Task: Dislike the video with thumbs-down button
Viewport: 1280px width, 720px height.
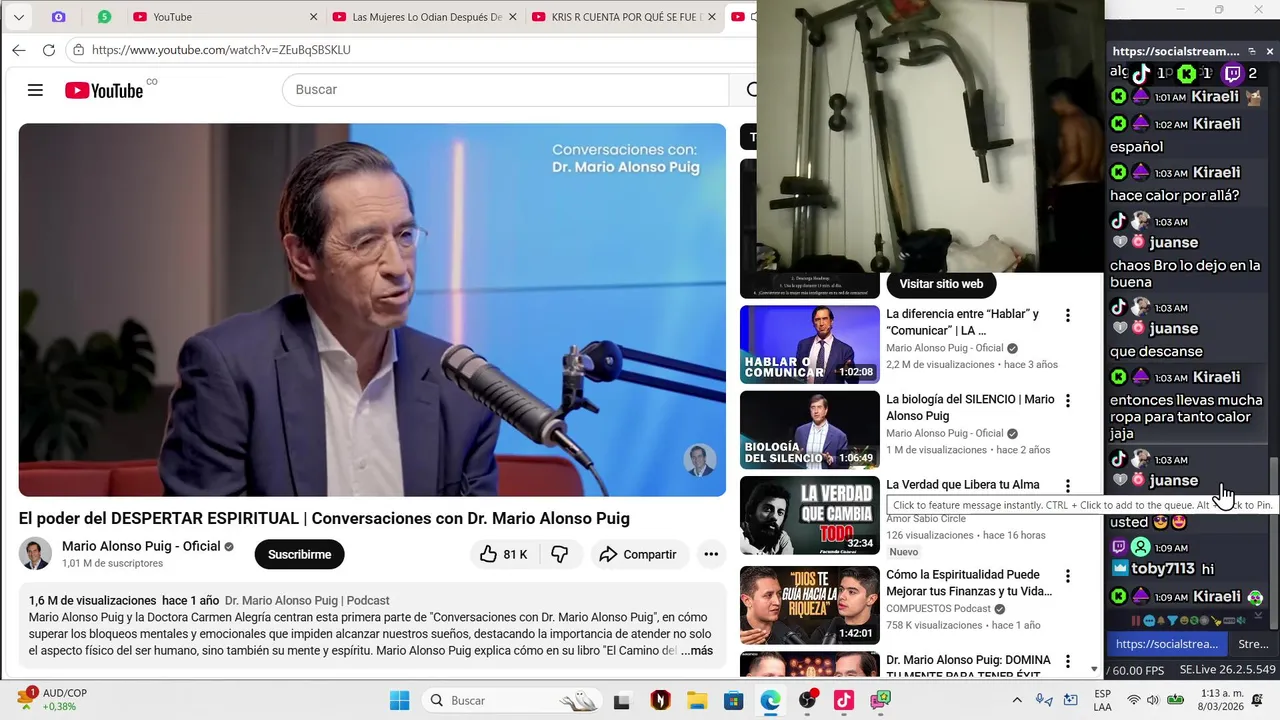Action: pos(560,554)
